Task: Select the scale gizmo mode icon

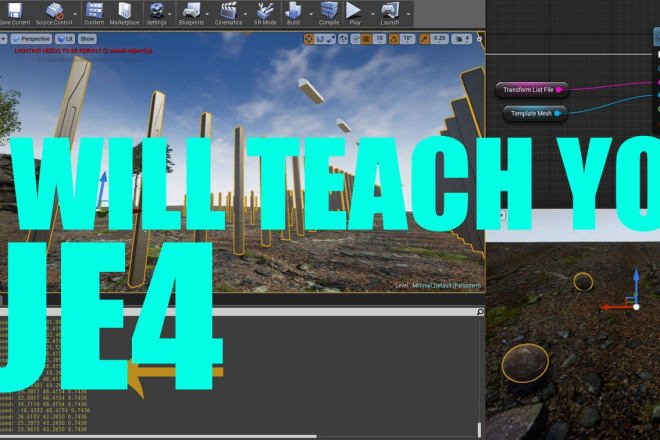Action: (x=331, y=39)
